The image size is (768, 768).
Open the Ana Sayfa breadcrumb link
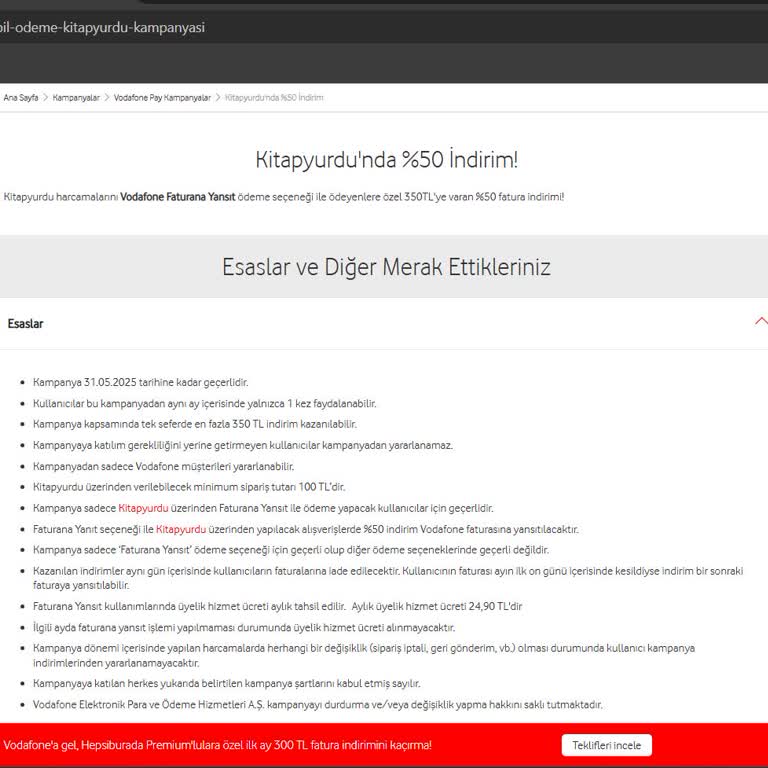(21, 97)
